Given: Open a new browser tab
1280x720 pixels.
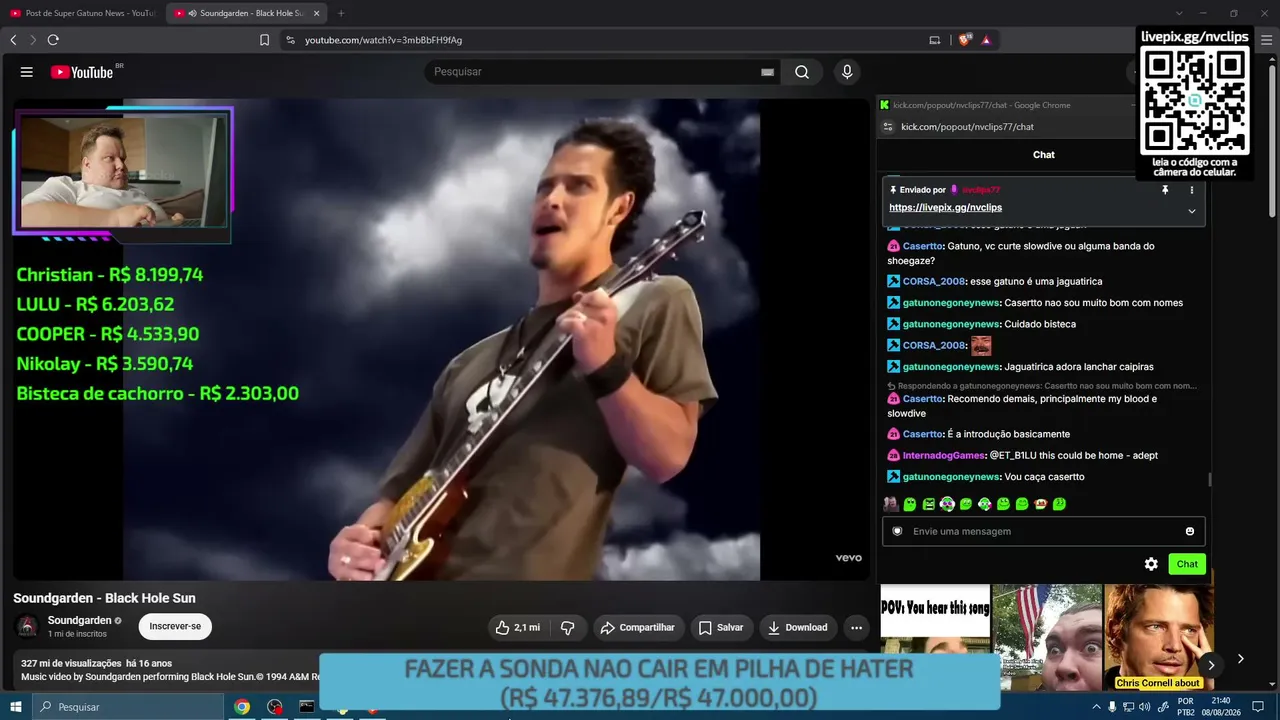Looking at the screenshot, I should point(341,13).
